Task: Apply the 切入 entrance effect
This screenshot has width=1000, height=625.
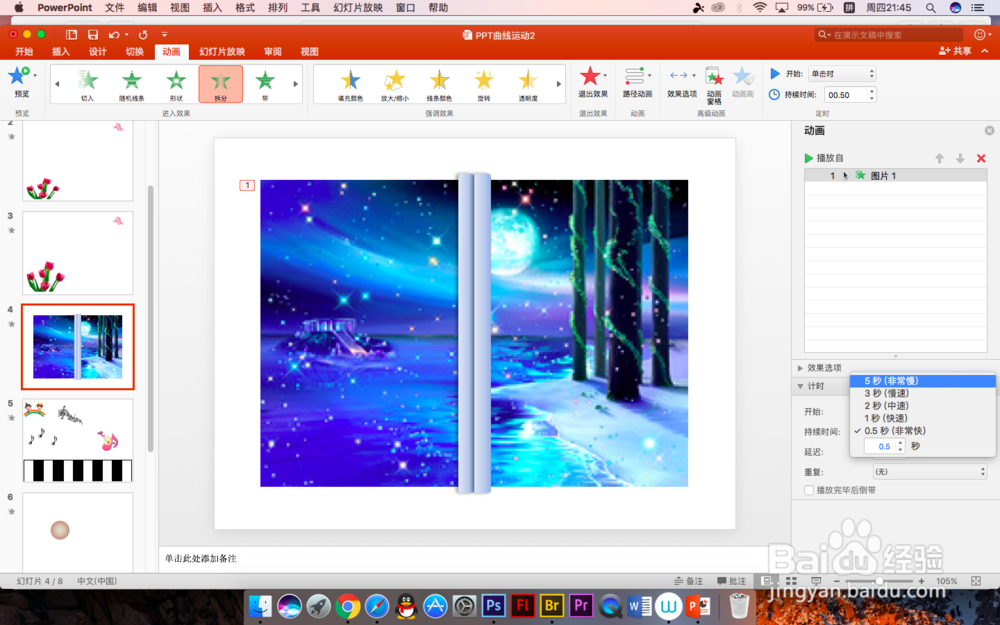Action: (x=87, y=84)
